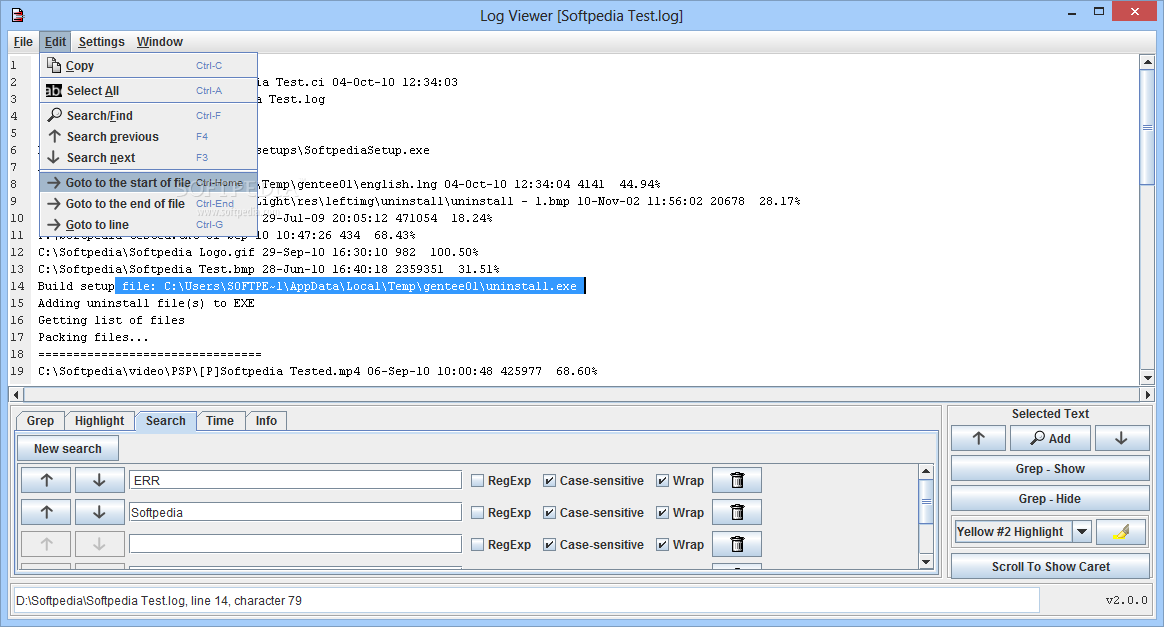1164x627 pixels.
Task: Click the empty third search field
Action: coord(295,544)
